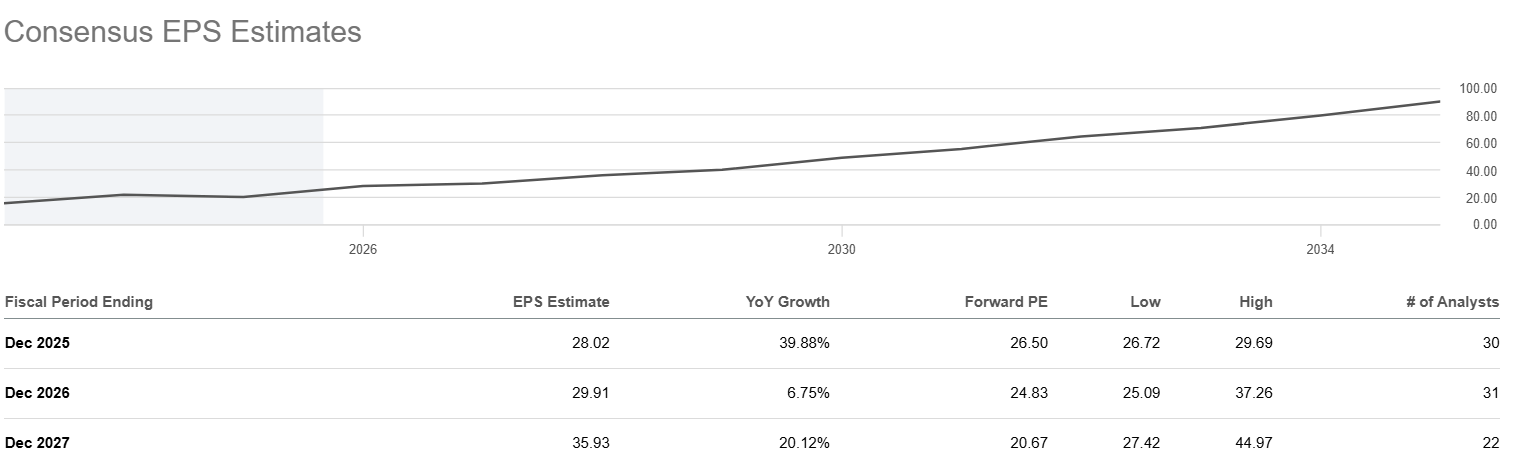Image resolution: width=1522 pixels, height=463 pixels.
Task: Click the 22 analysts count for 2027
Action: (1491, 443)
